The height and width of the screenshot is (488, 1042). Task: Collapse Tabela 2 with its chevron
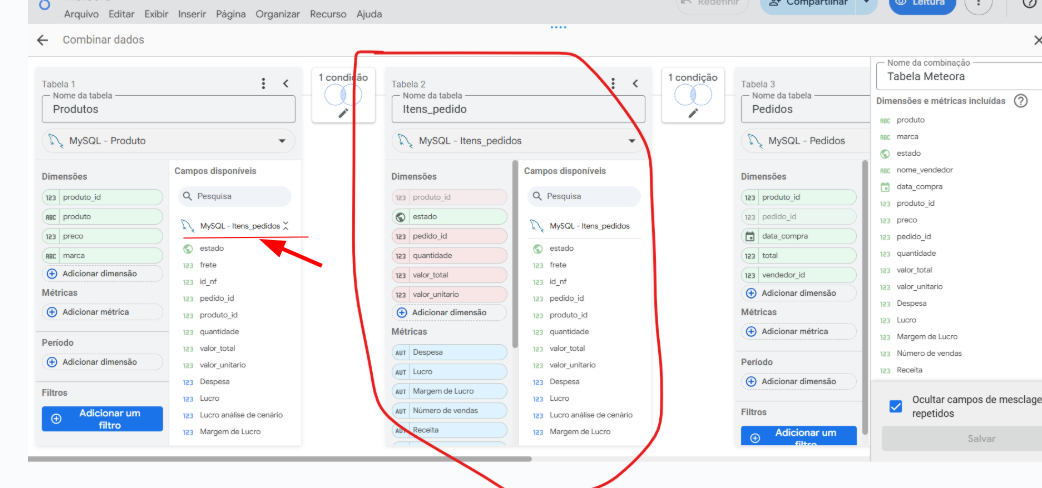coord(635,84)
